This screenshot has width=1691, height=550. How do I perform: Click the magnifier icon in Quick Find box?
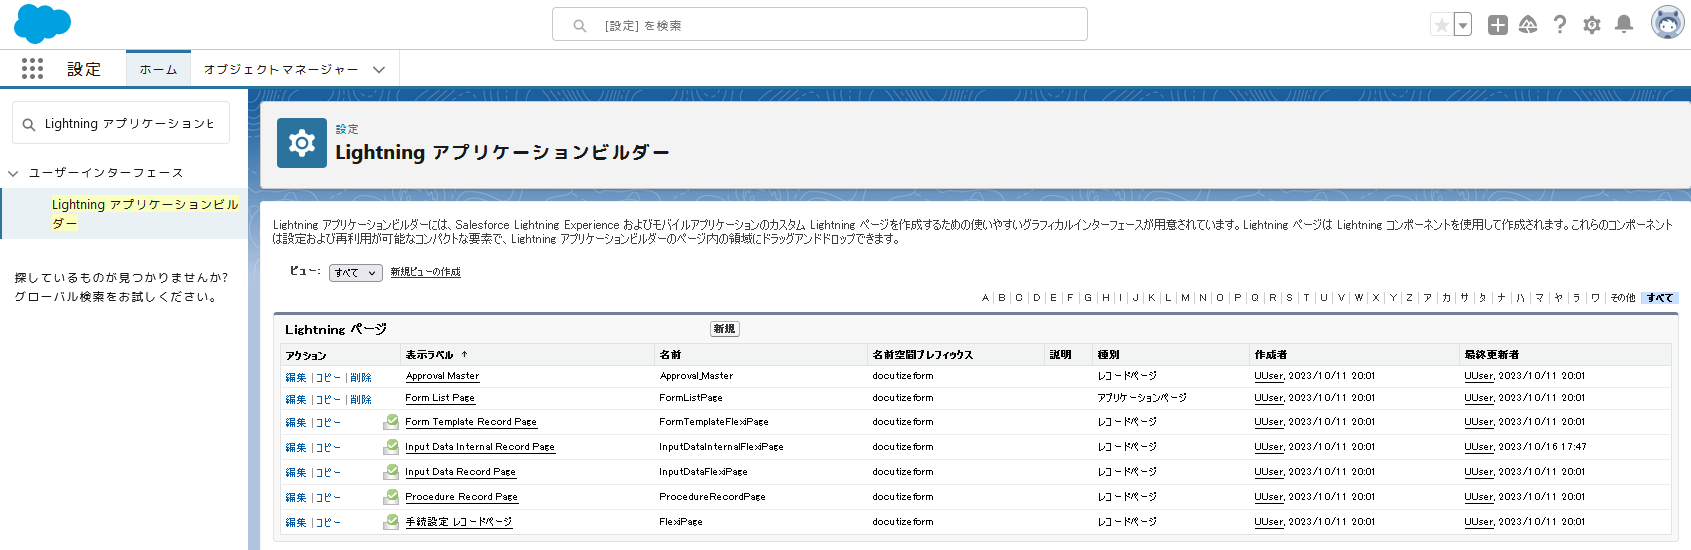pos(29,124)
